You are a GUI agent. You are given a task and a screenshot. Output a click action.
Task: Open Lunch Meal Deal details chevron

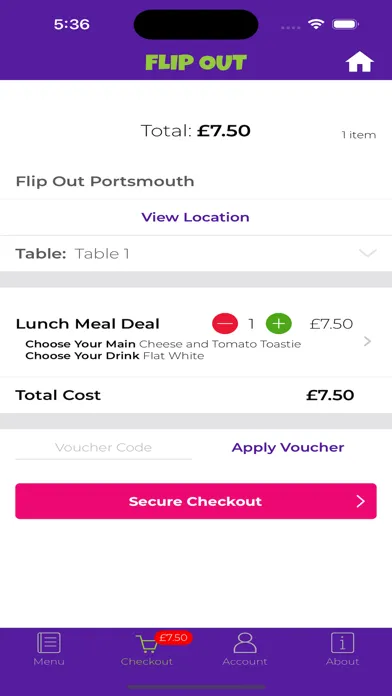[x=367, y=341]
